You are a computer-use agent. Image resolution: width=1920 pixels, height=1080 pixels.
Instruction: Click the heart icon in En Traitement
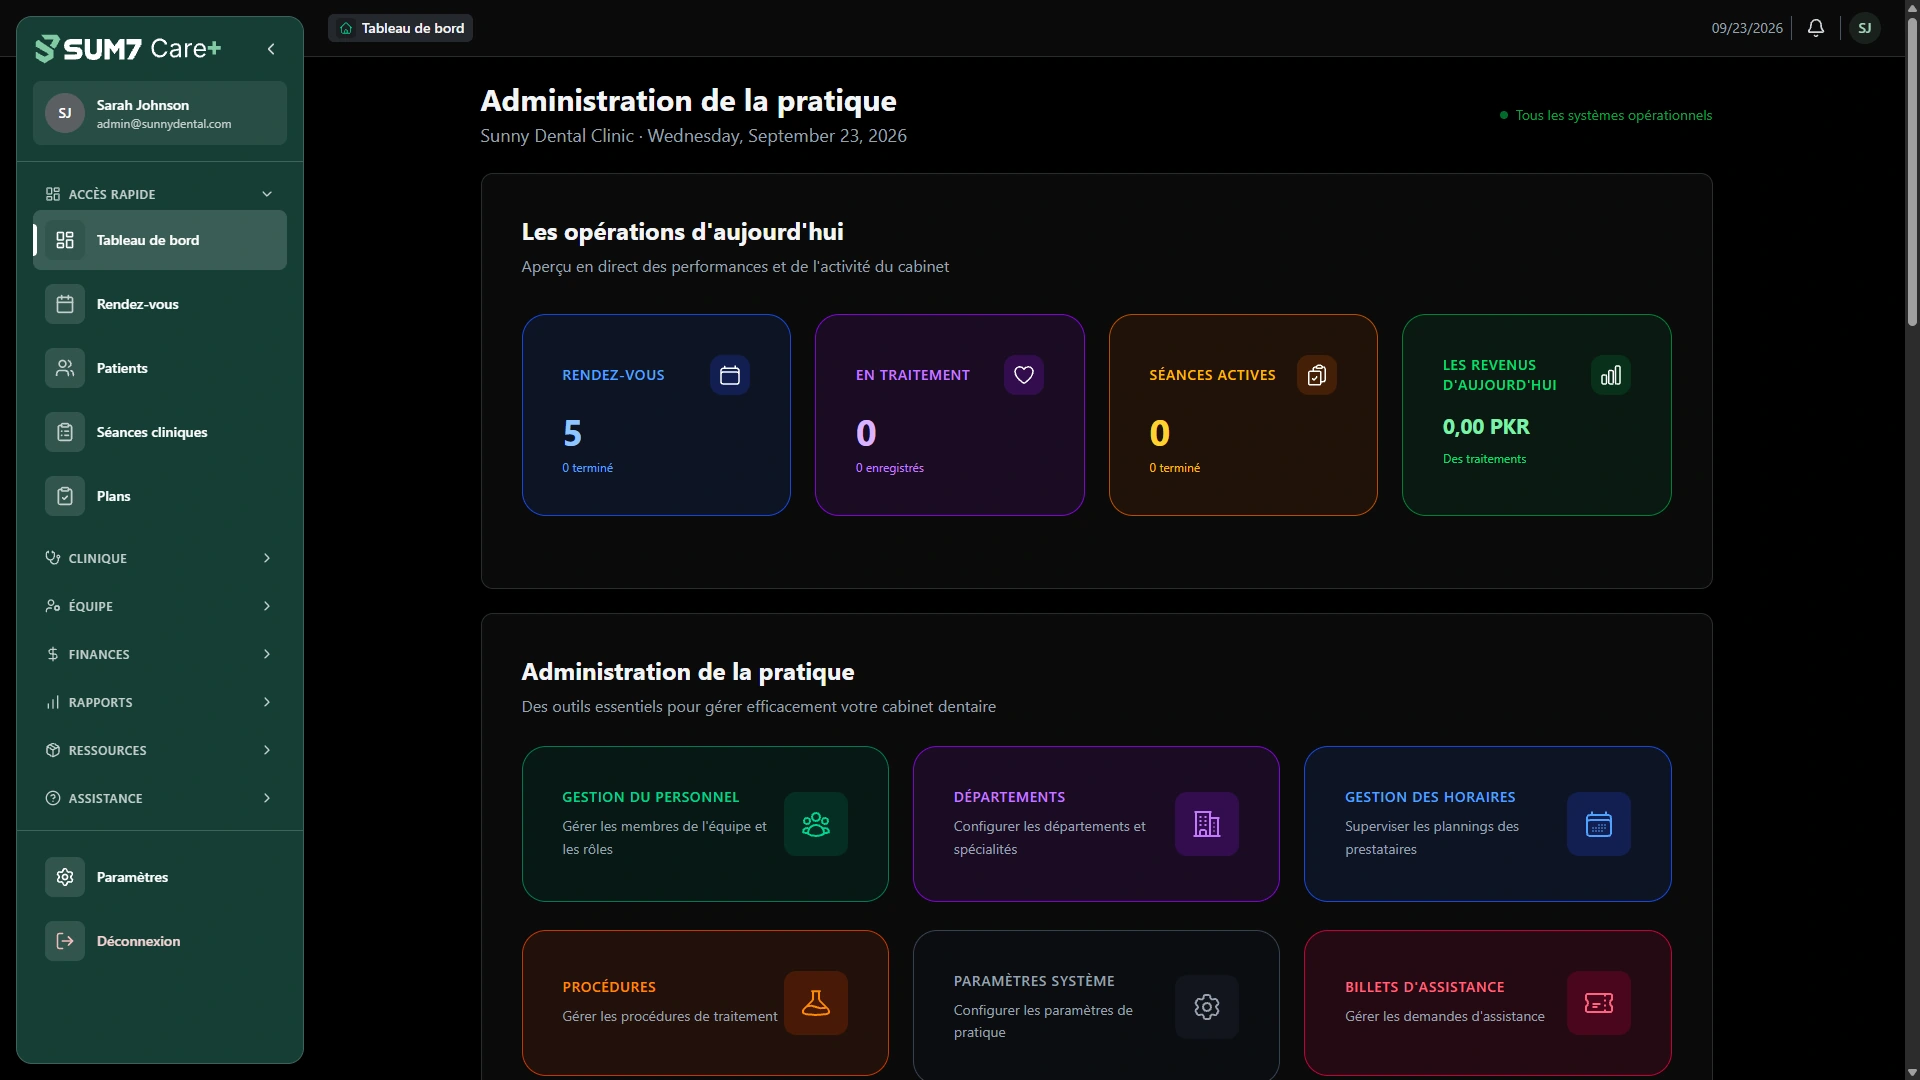click(x=1024, y=375)
